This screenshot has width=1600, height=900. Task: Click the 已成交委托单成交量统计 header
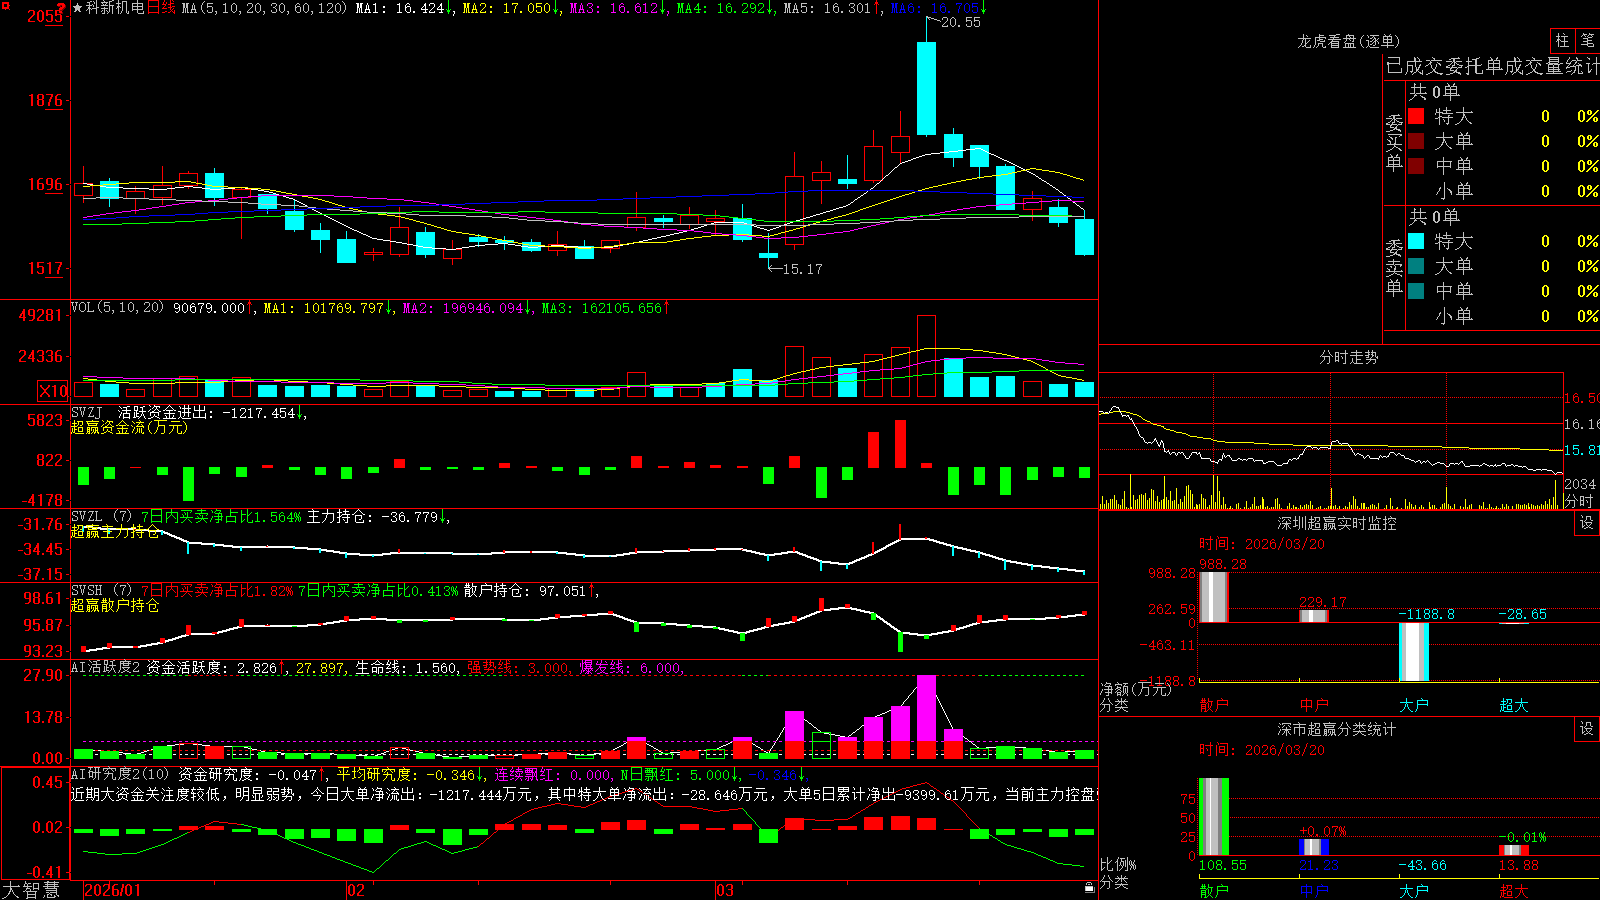pyautogui.click(x=1492, y=66)
